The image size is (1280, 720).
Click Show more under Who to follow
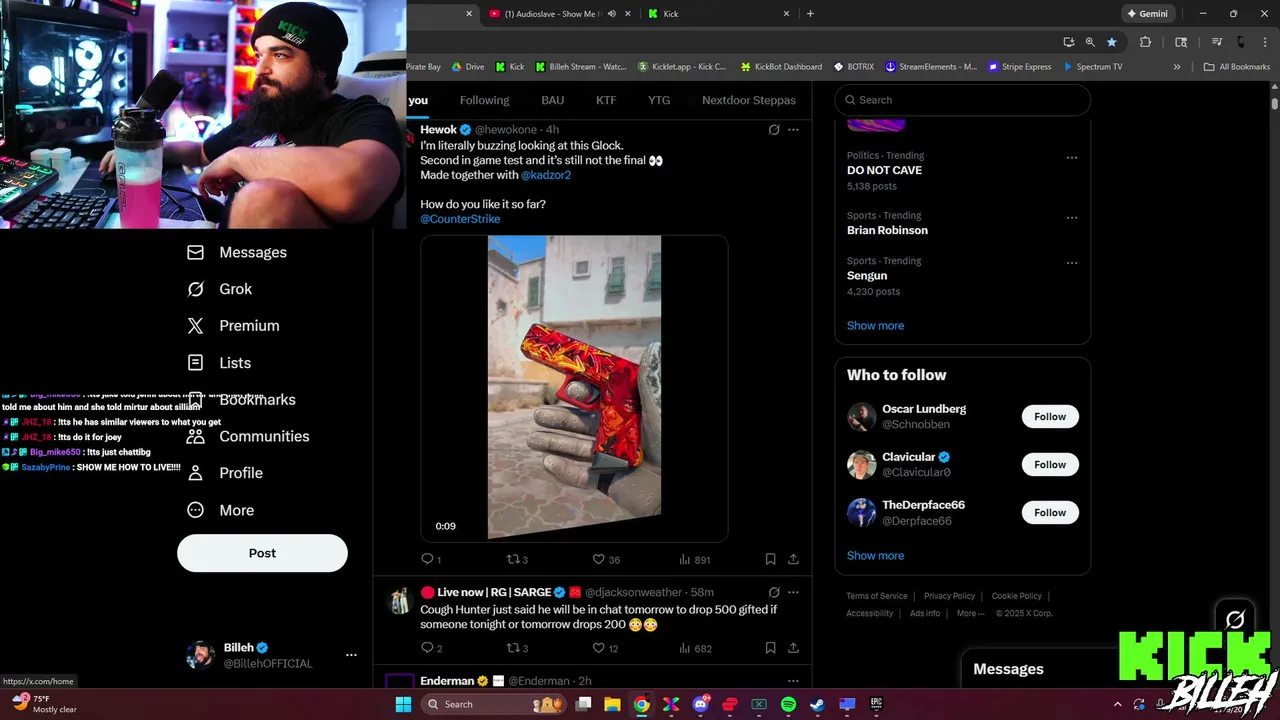click(x=875, y=555)
